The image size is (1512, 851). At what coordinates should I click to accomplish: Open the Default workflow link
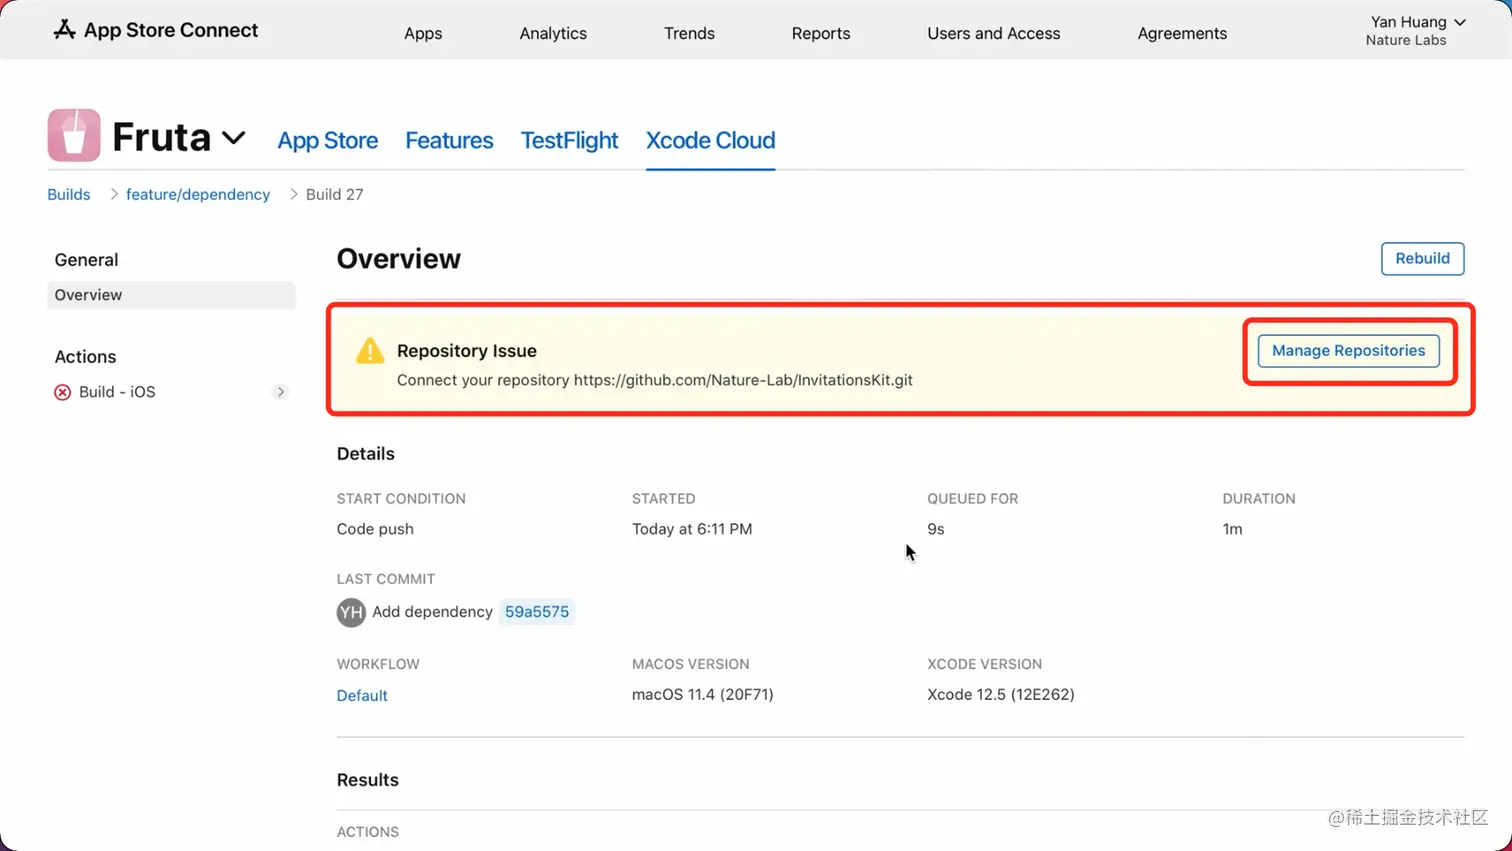(362, 695)
